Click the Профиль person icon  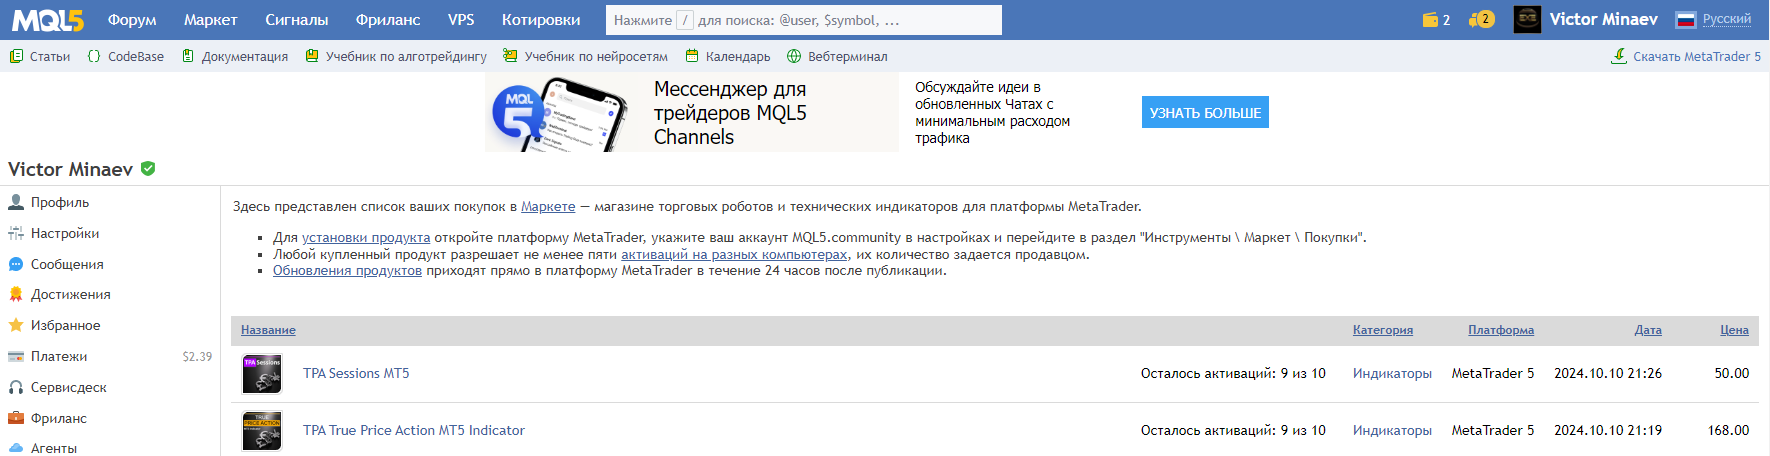click(x=16, y=202)
